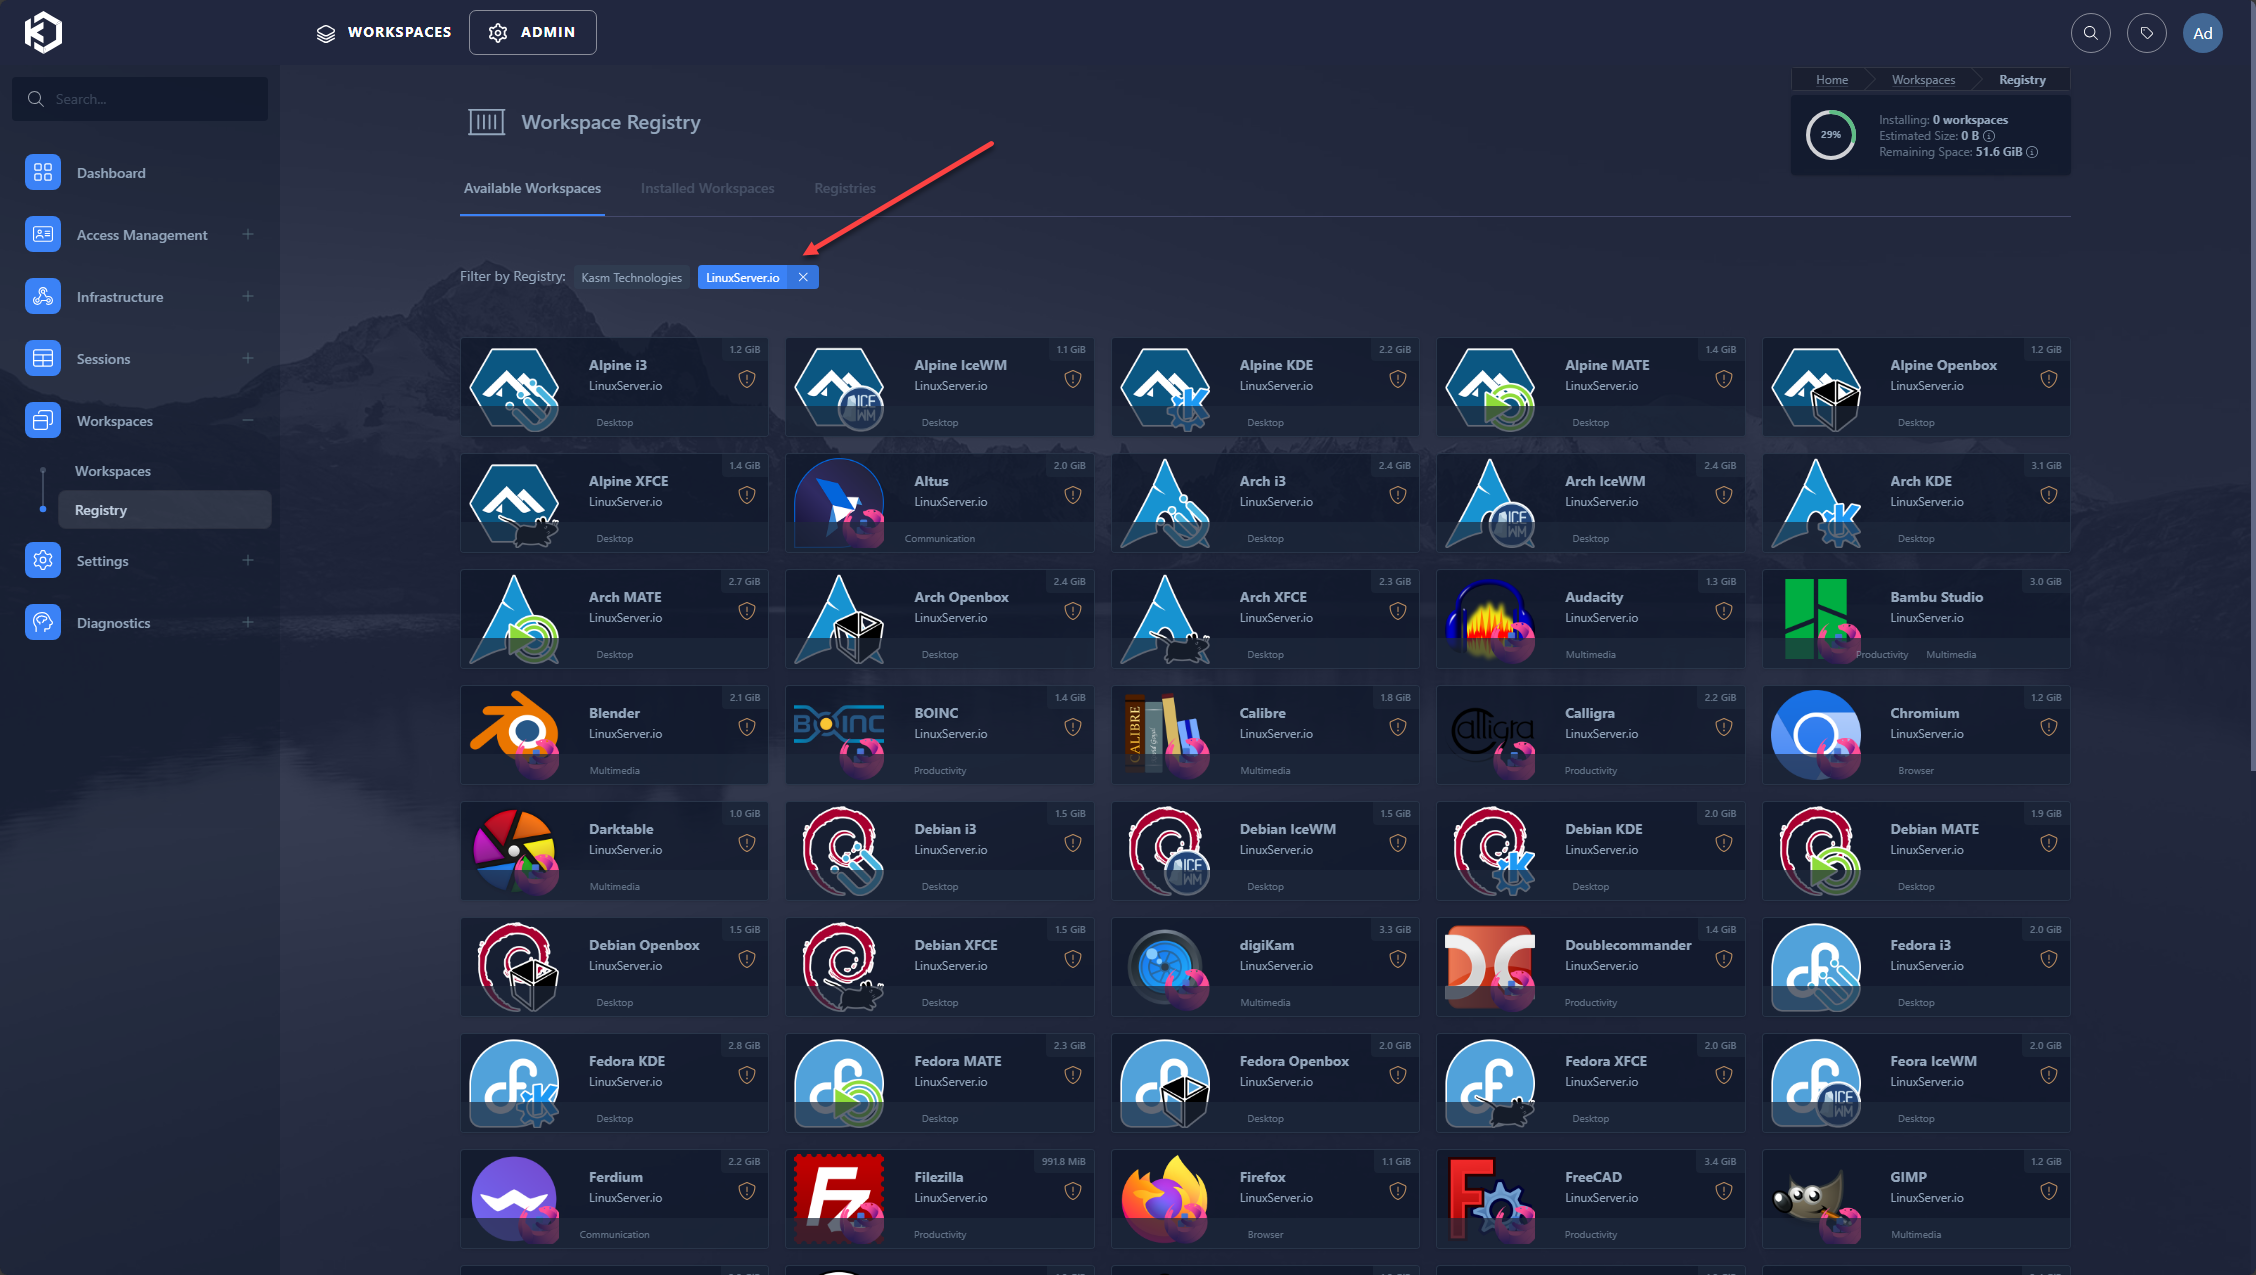The image size is (2256, 1275).
Task: Click the Filezilla workspace icon
Action: [x=839, y=1197]
